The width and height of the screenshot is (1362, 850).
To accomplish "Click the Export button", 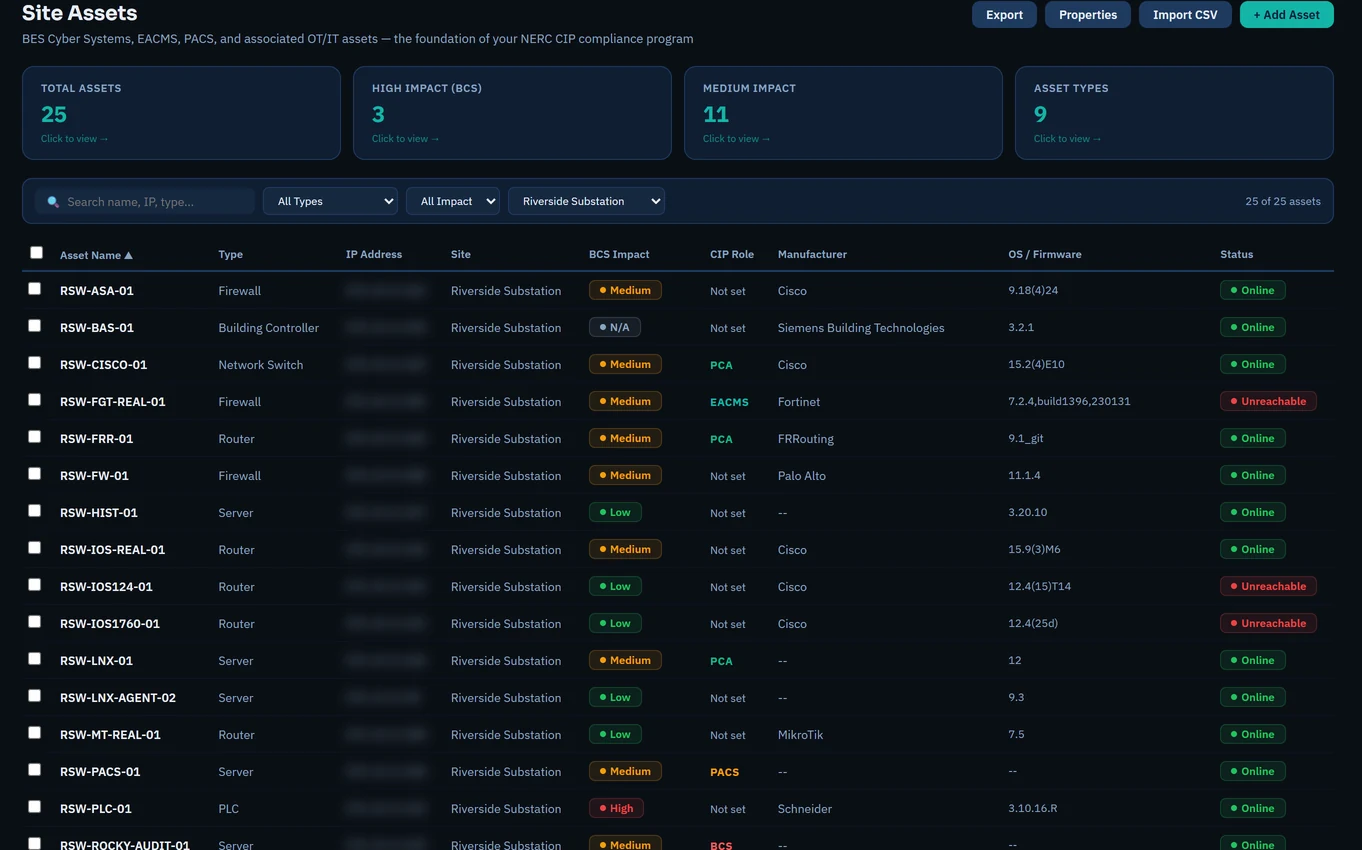I will coord(1004,14).
